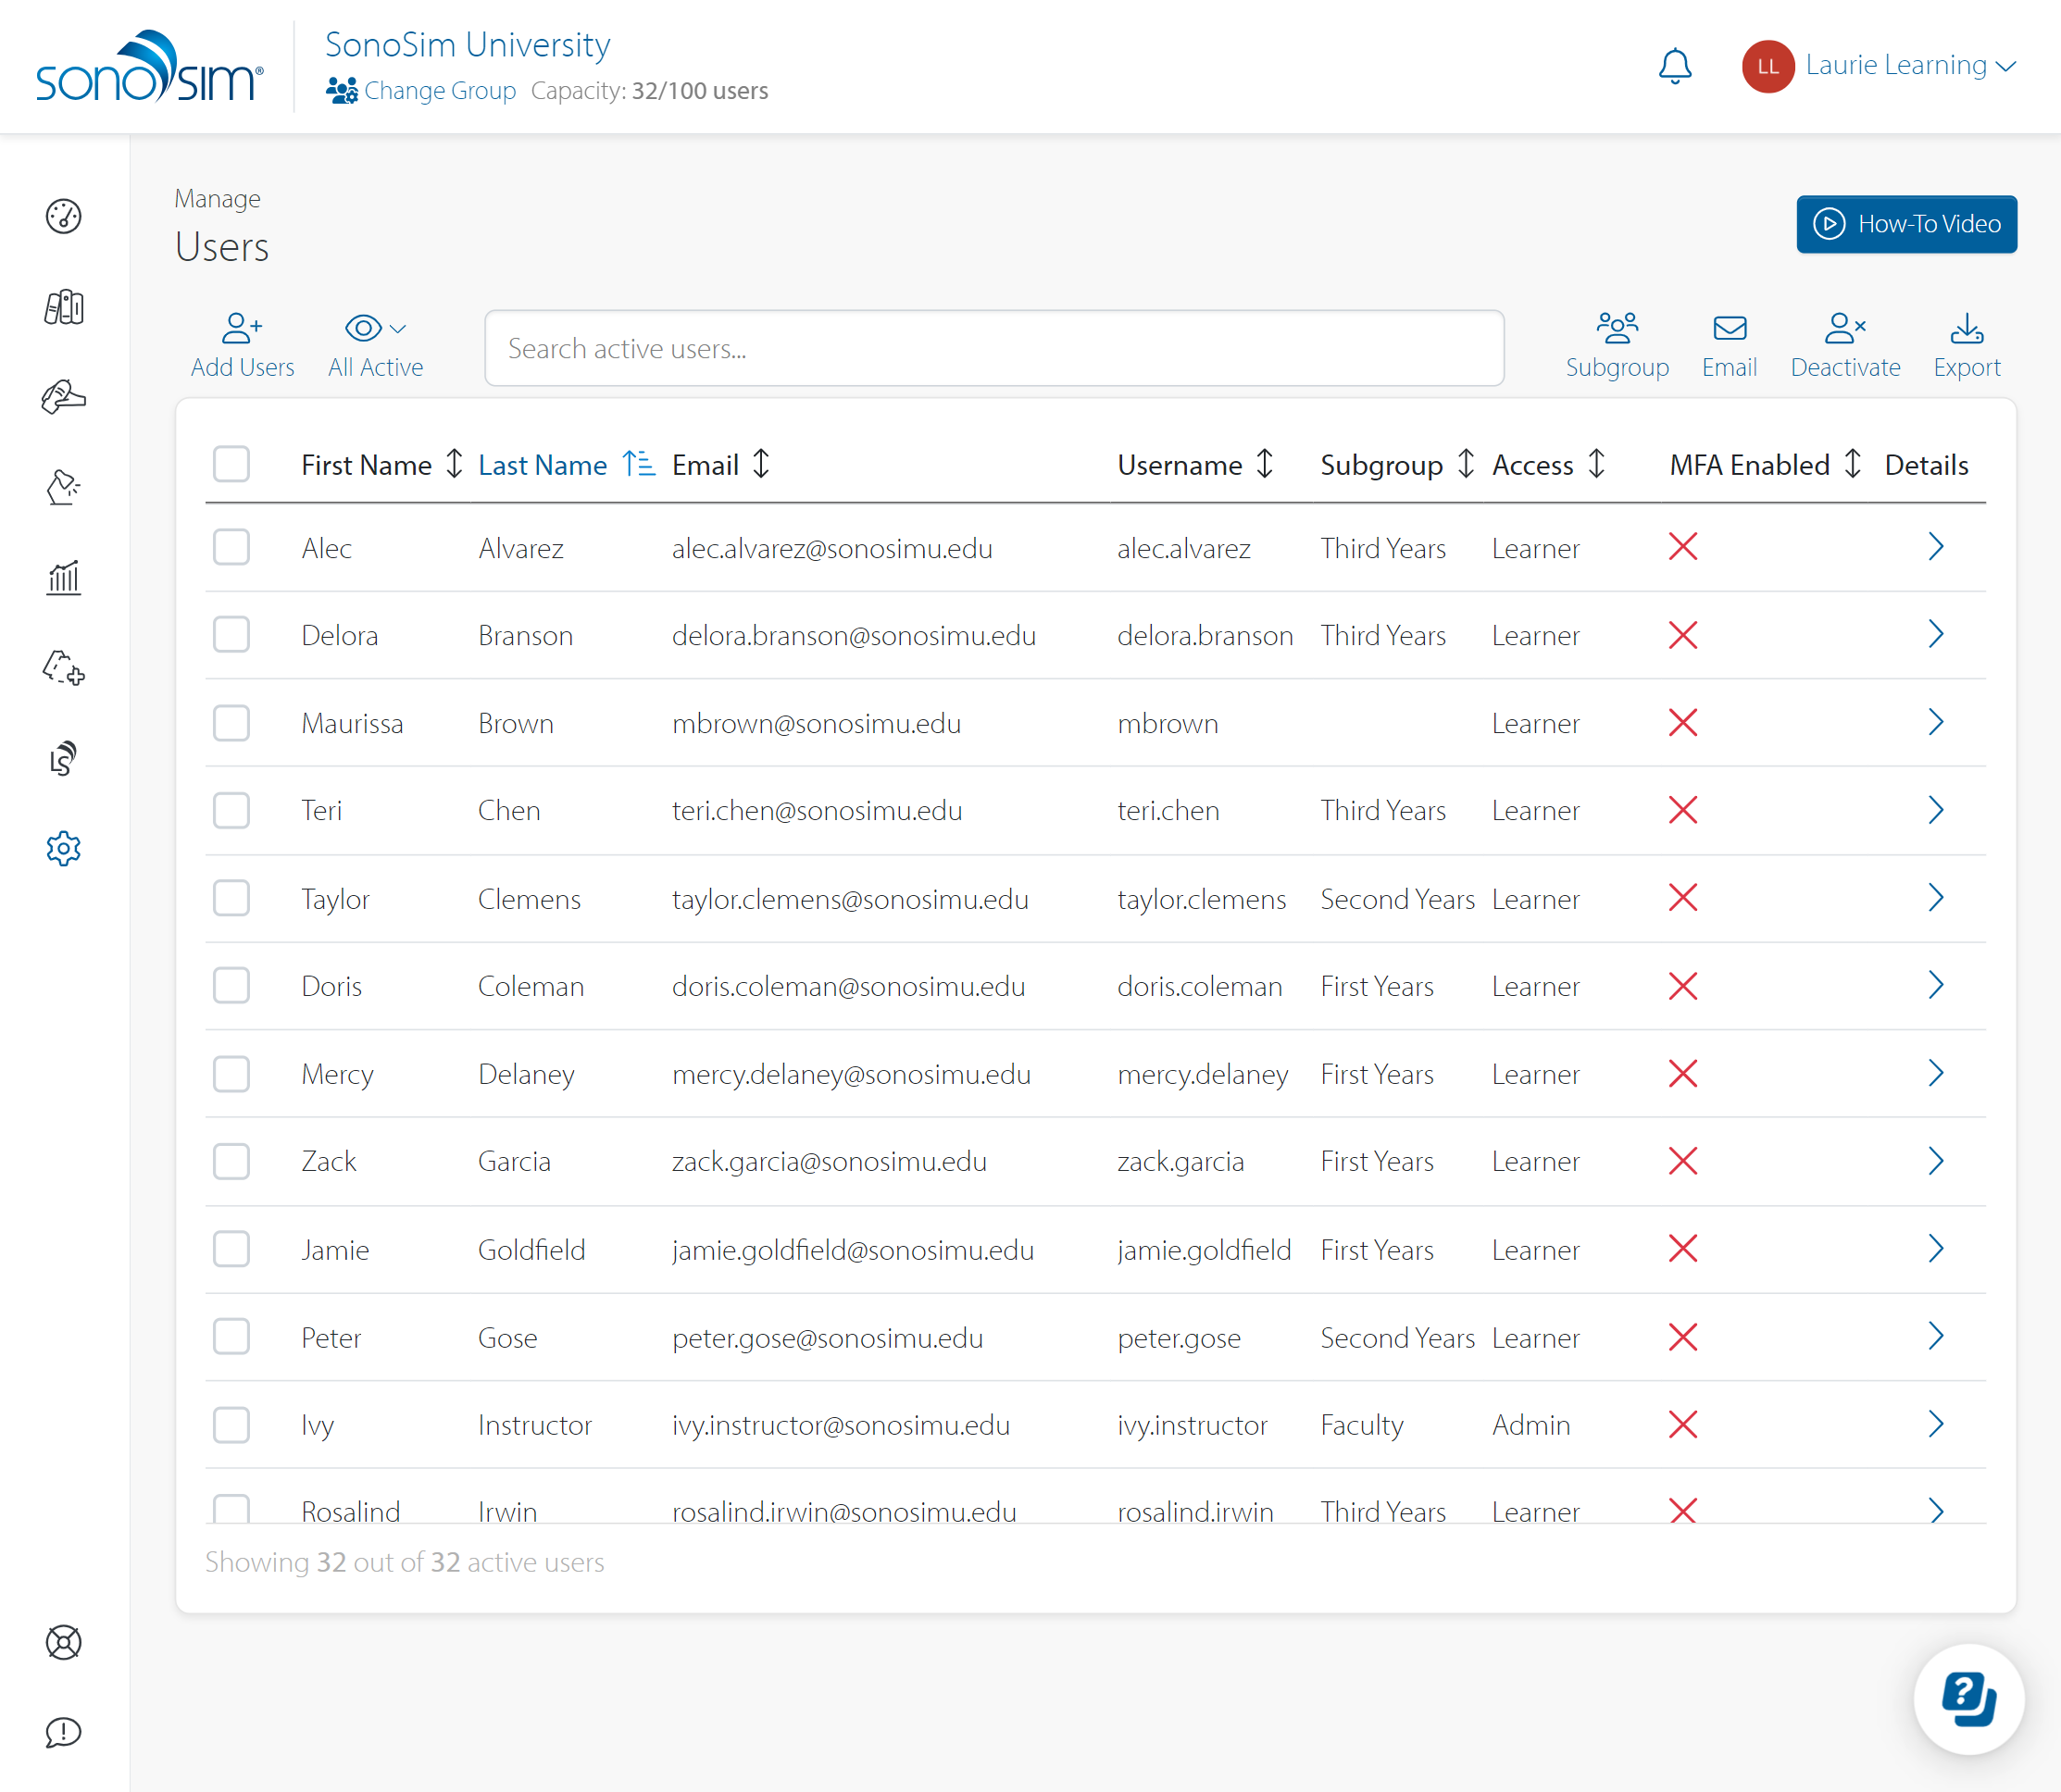Click the Search active users field
Screen dimensions: 2061x1792
(994, 348)
